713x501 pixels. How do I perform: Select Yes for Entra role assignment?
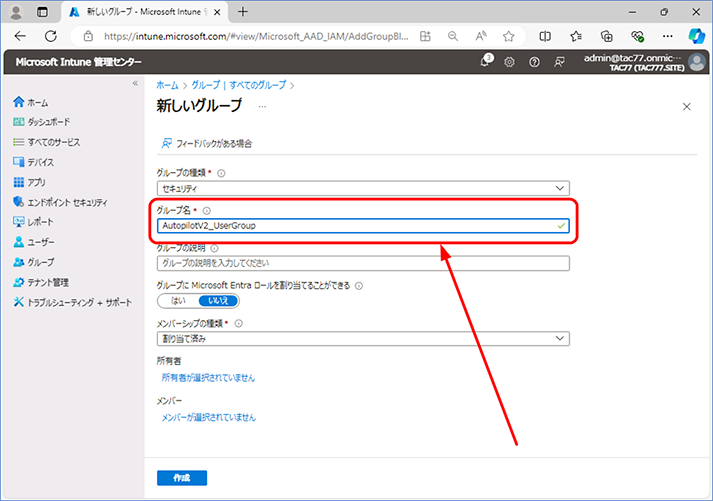point(178,301)
